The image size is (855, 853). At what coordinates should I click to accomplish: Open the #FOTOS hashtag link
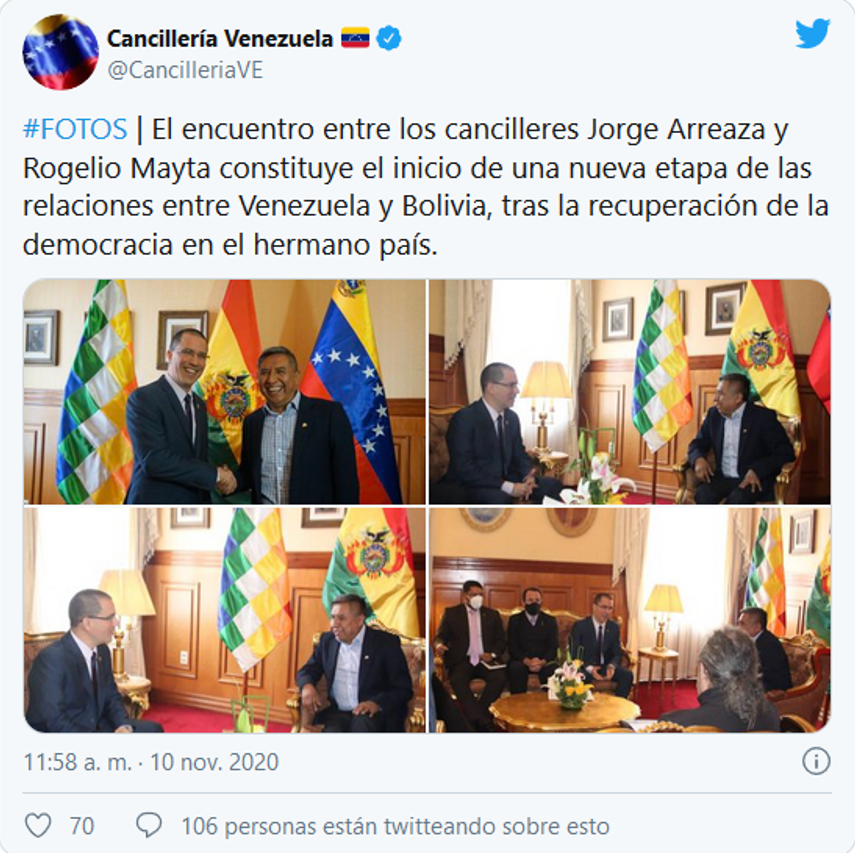point(75,129)
